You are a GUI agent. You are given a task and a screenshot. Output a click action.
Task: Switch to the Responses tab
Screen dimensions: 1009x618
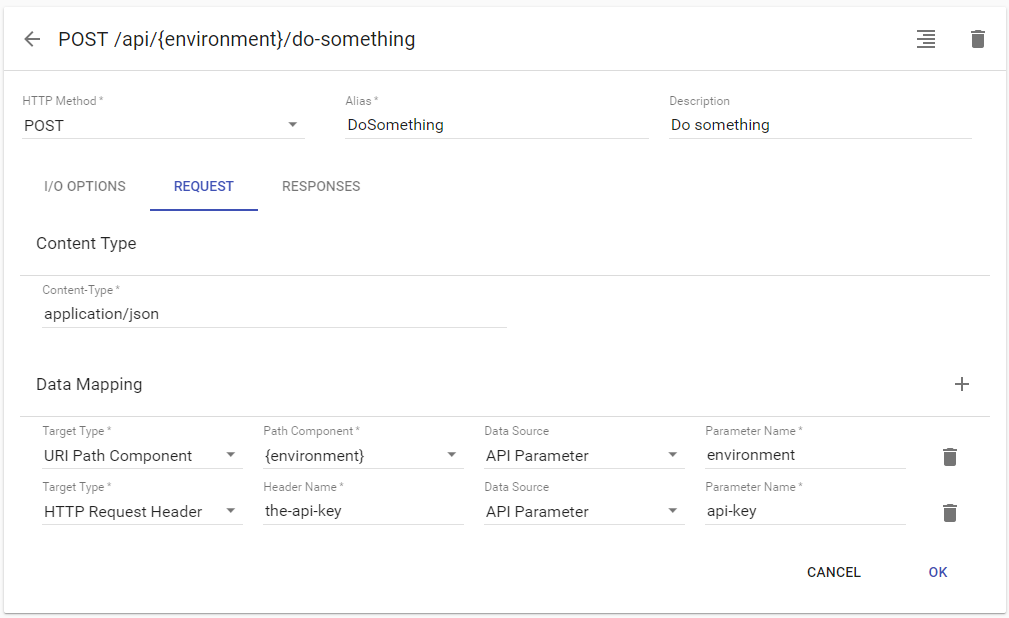(321, 186)
